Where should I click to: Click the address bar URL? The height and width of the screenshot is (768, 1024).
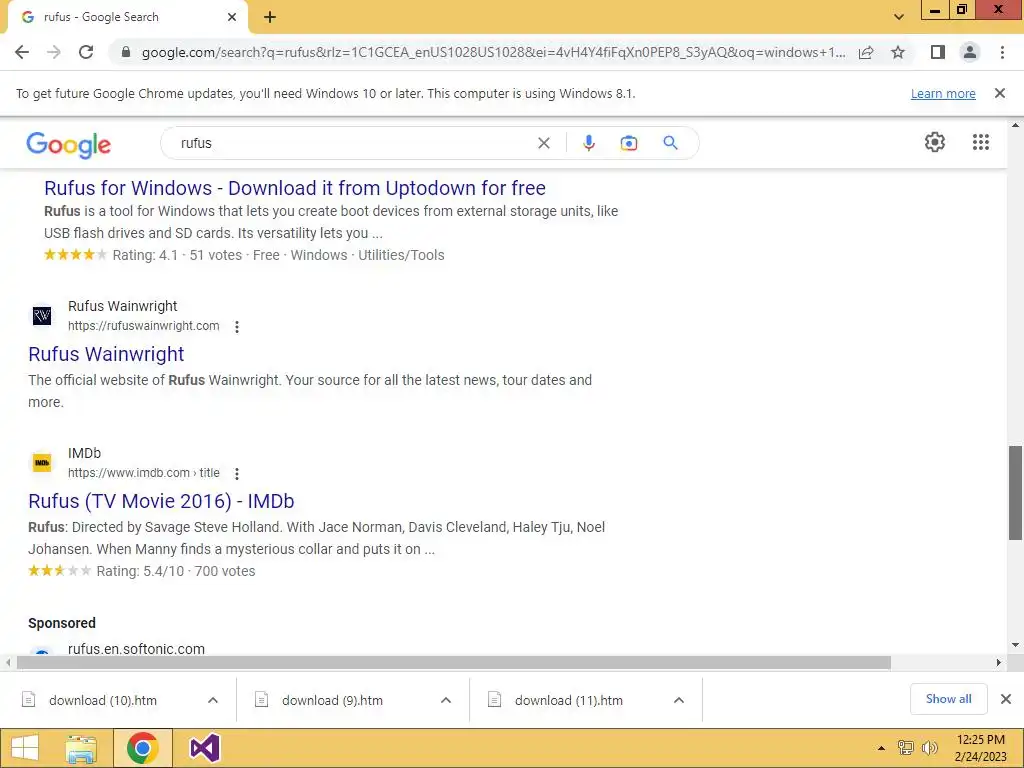493,52
